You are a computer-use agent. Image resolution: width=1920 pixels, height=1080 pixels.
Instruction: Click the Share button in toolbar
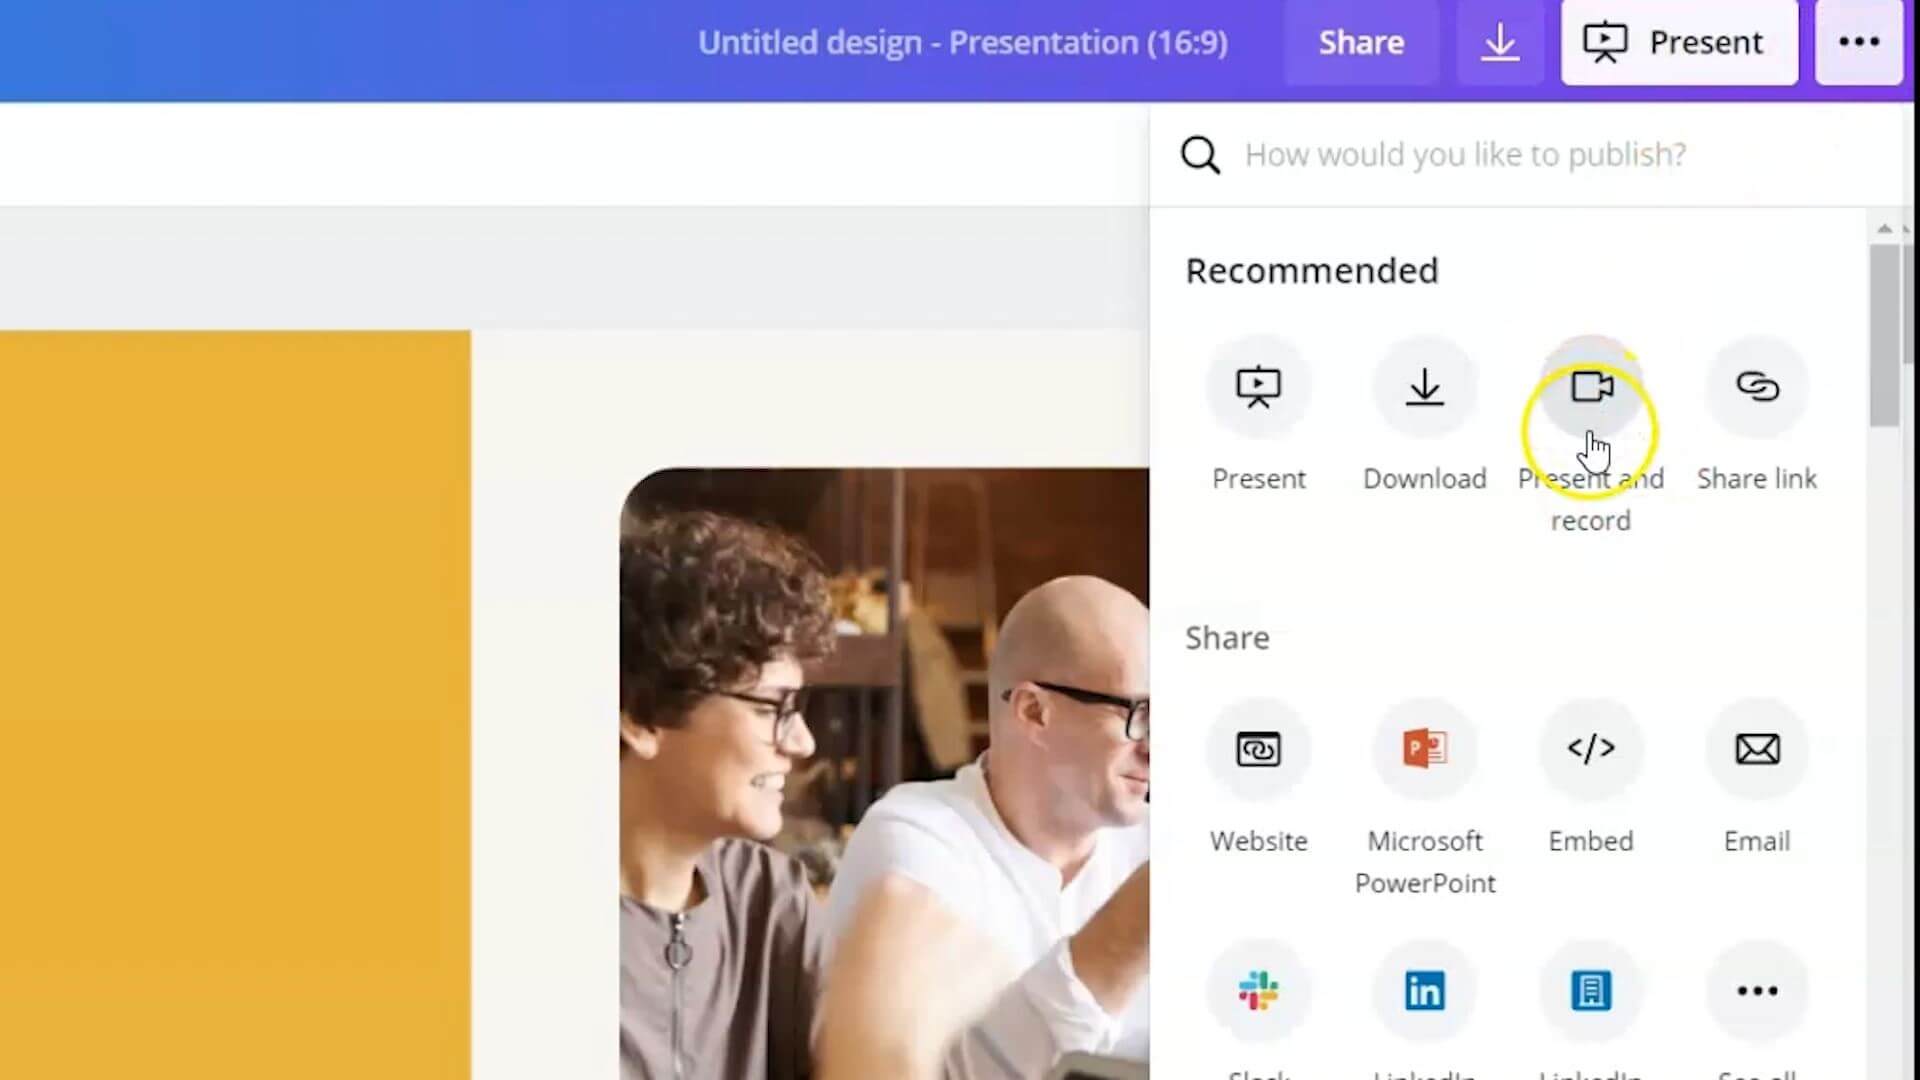1361,42
